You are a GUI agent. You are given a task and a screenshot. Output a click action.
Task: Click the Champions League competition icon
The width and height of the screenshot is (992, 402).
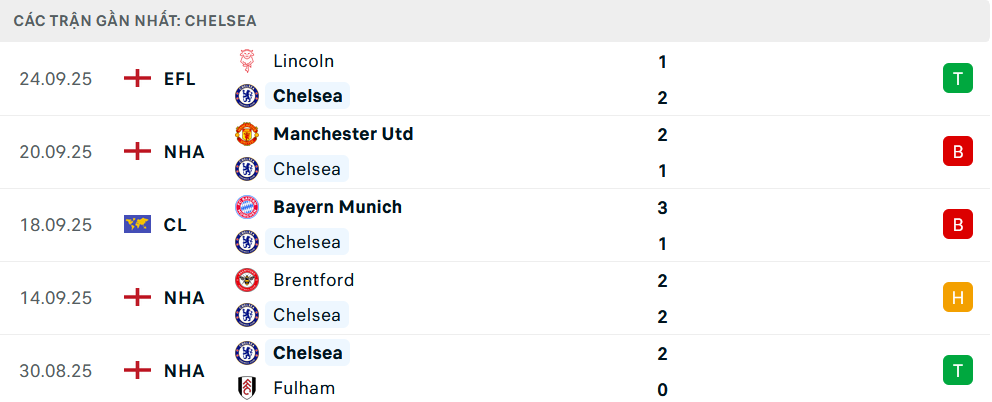point(137,225)
